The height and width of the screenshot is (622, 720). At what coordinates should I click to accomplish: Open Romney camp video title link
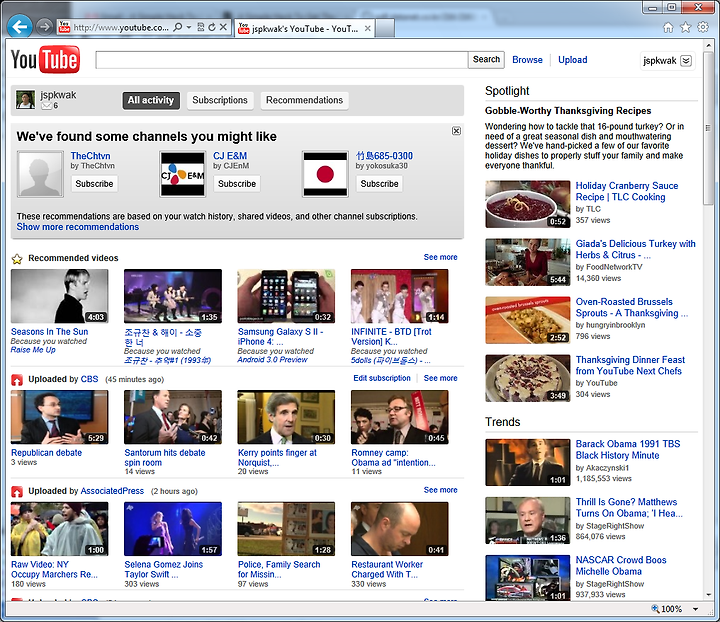(394, 458)
